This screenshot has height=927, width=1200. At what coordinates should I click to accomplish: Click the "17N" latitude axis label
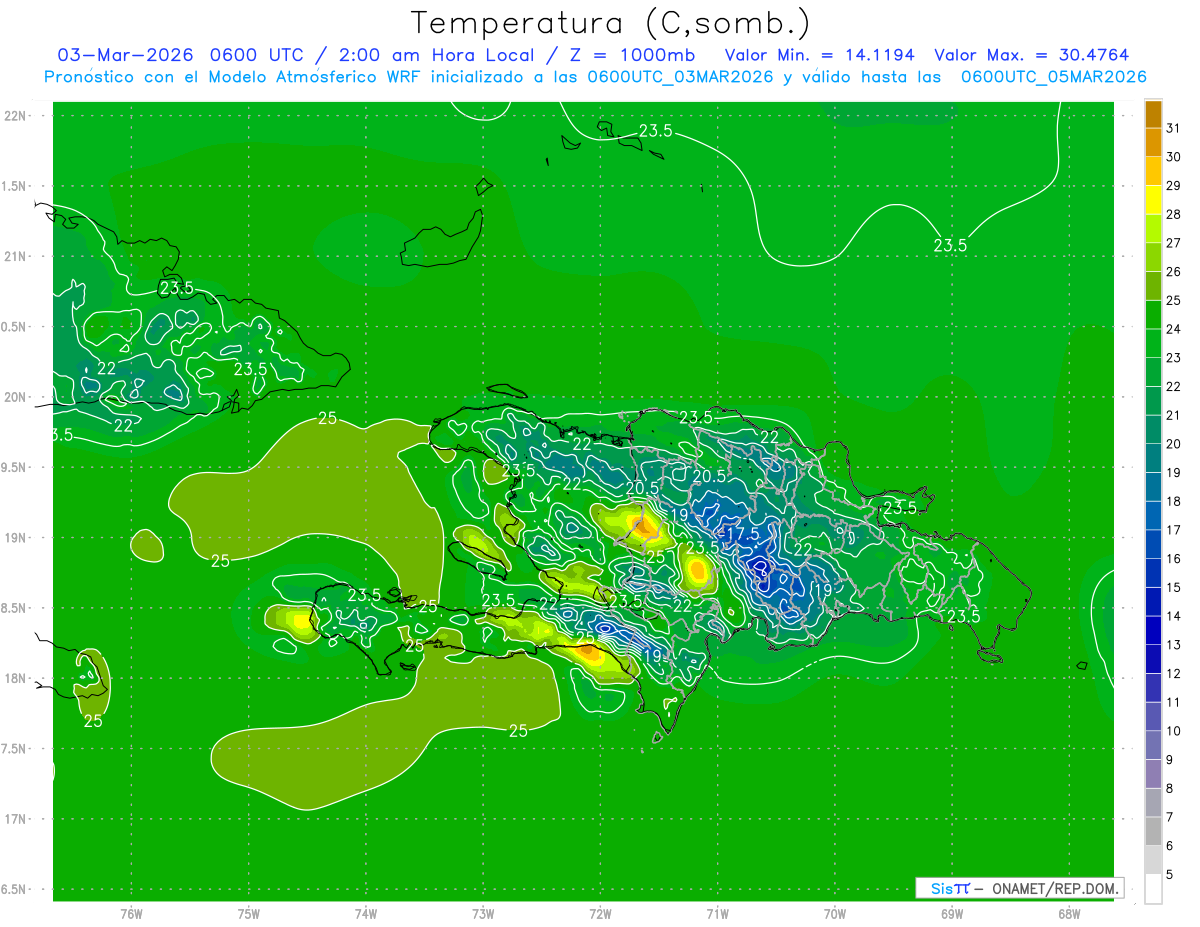click(x=14, y=819)
